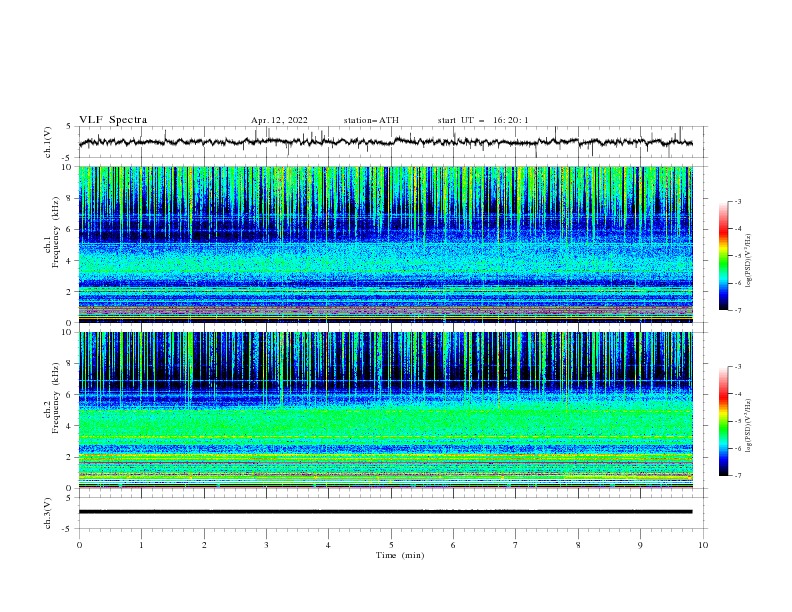This screenshot has height=612, width=792.
Task: Click the ch.2 spectrogram panel
Action: click(385, 410)
